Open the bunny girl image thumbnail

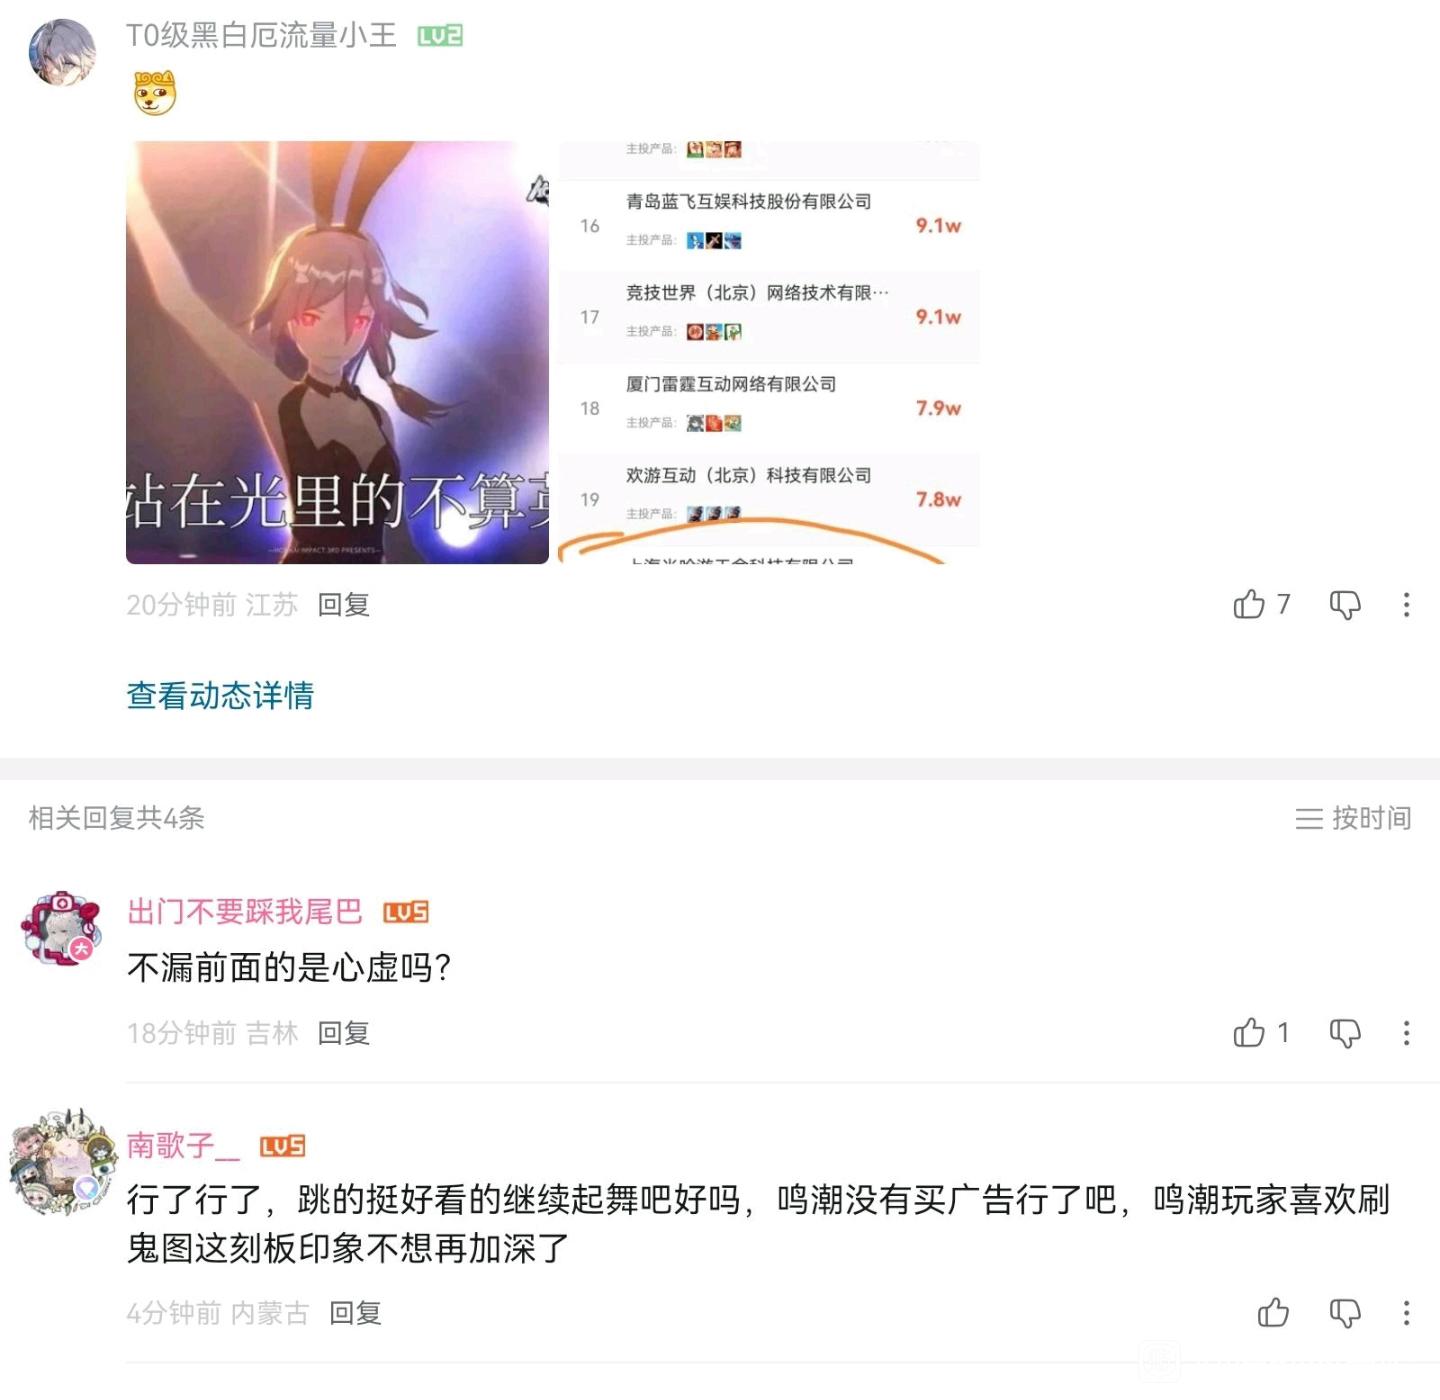(x=337, y=352)
